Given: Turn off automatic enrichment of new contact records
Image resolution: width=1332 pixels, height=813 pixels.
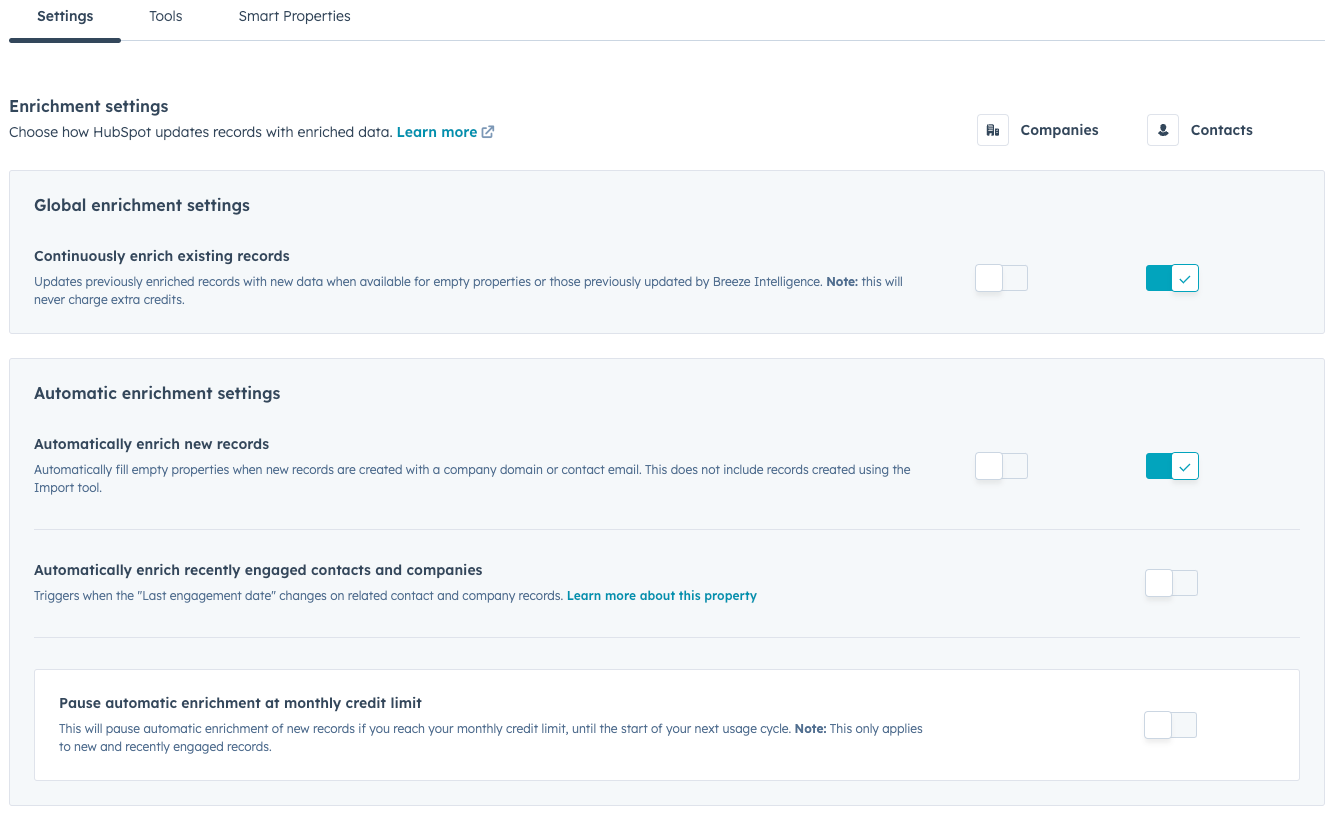Looking at the screenshot, I should (1172, 465).
